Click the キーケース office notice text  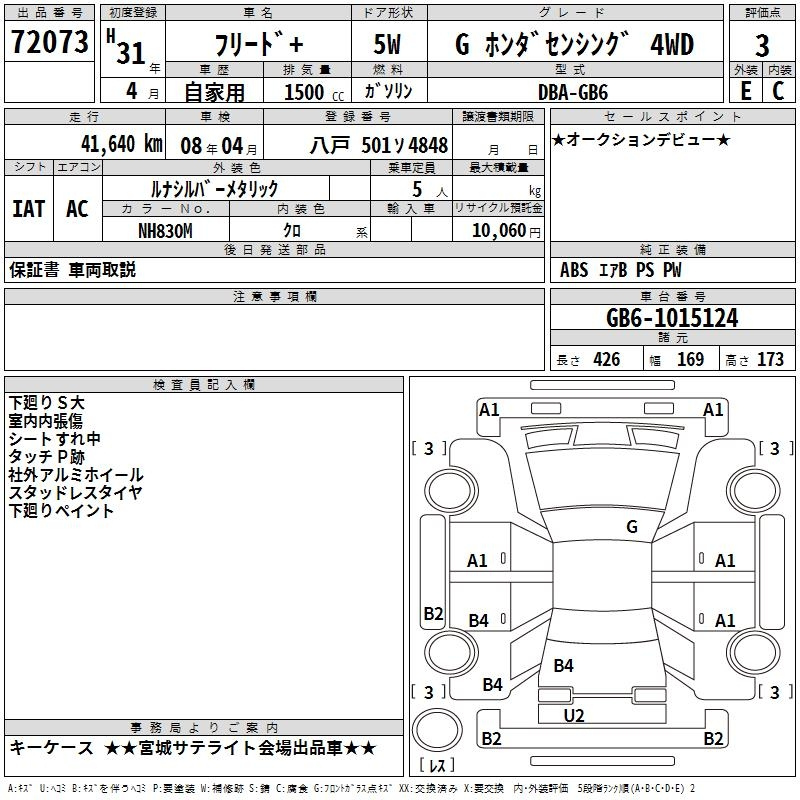(x=193, y=748)
